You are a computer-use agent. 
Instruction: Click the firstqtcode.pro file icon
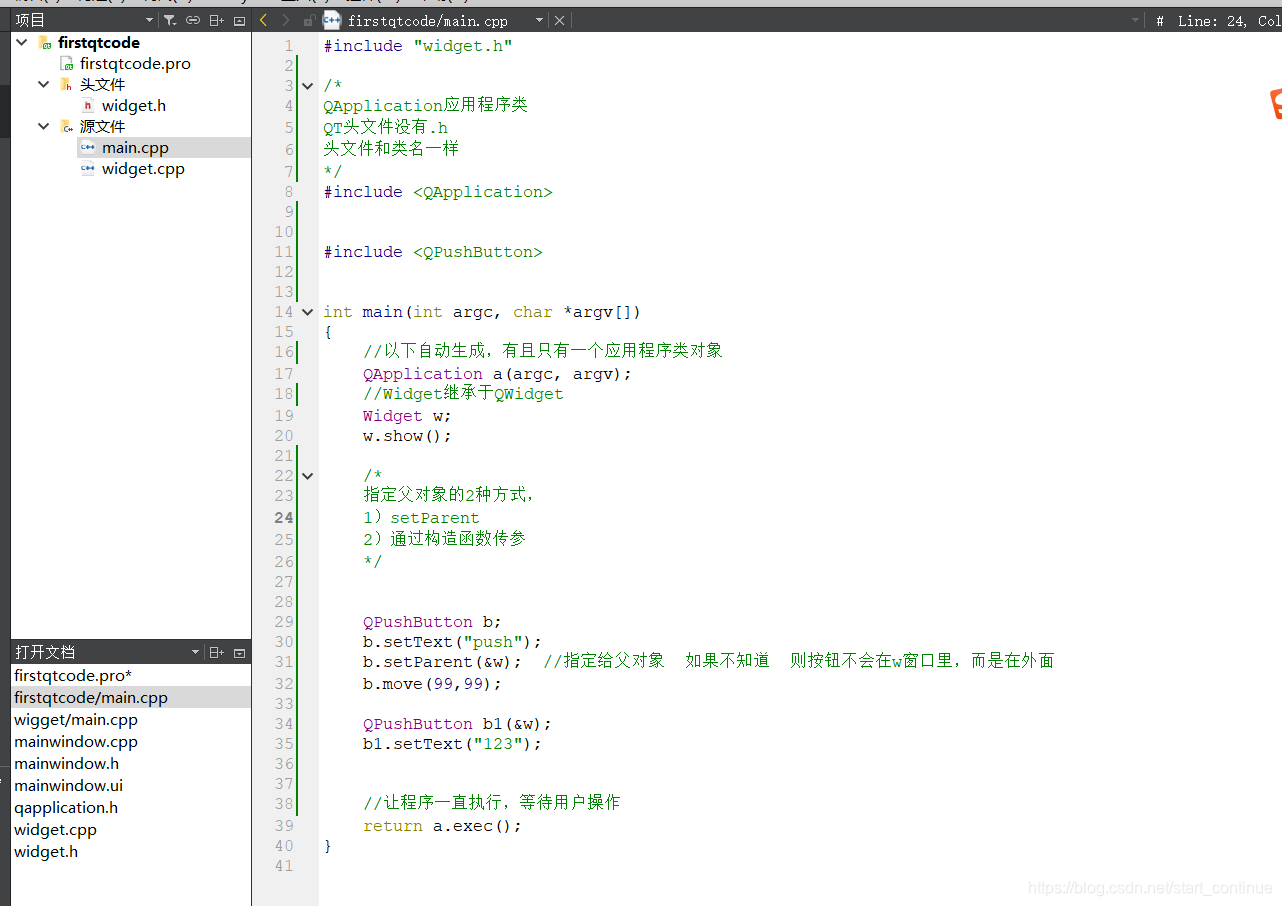(x=67, y=63)
